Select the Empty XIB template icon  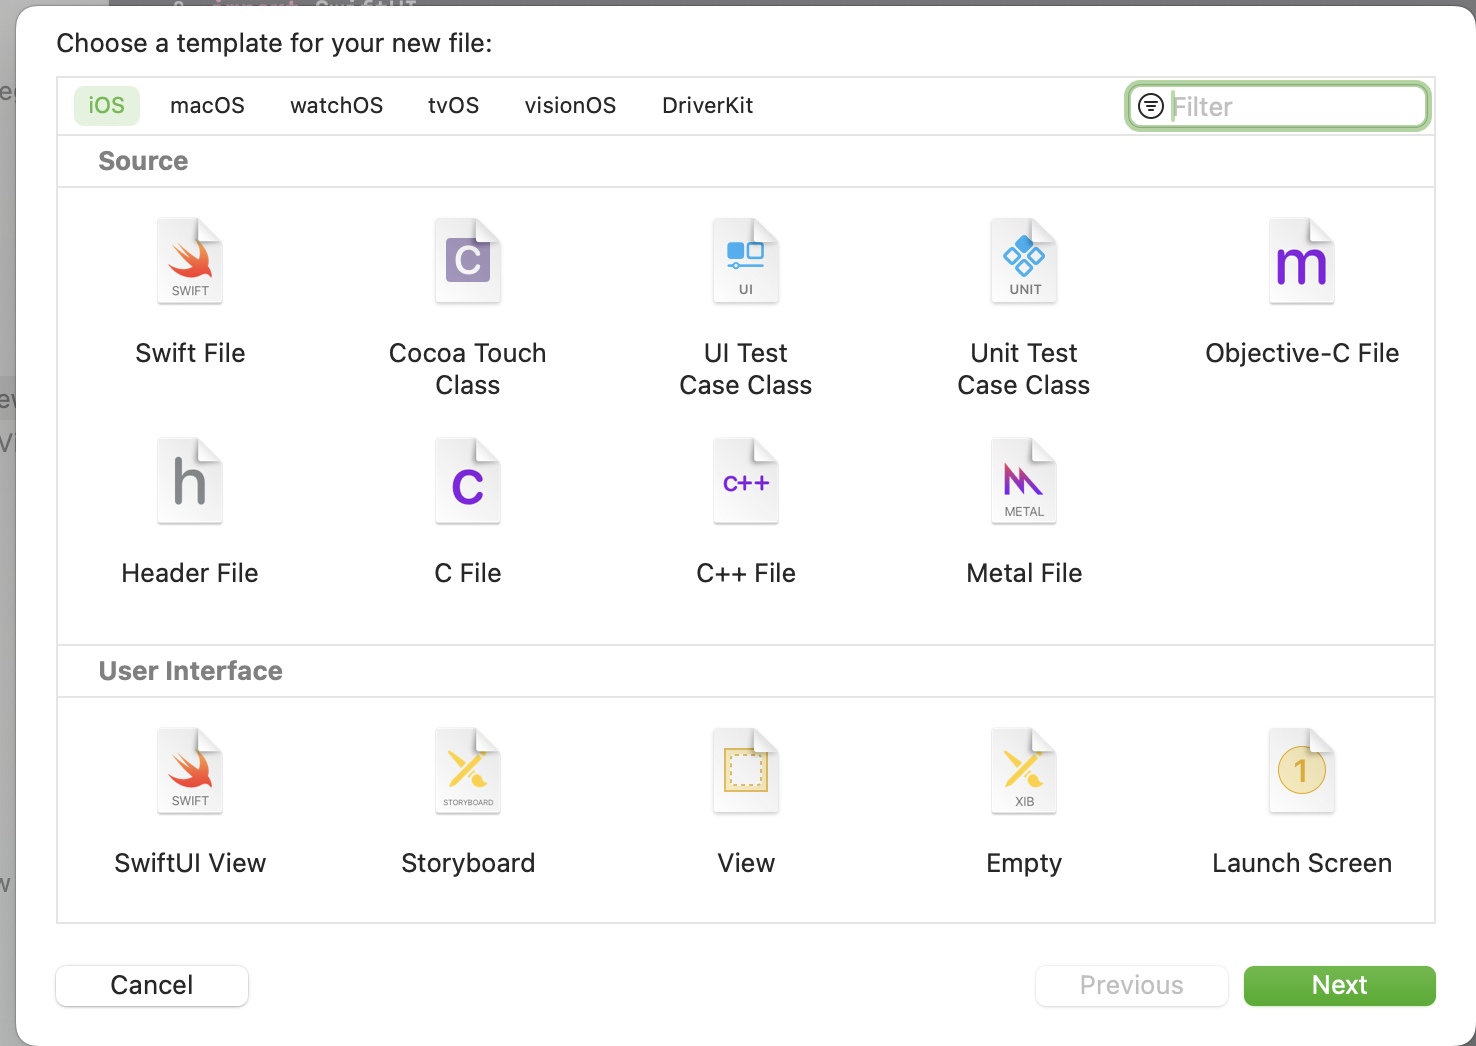pos(1024,771)
